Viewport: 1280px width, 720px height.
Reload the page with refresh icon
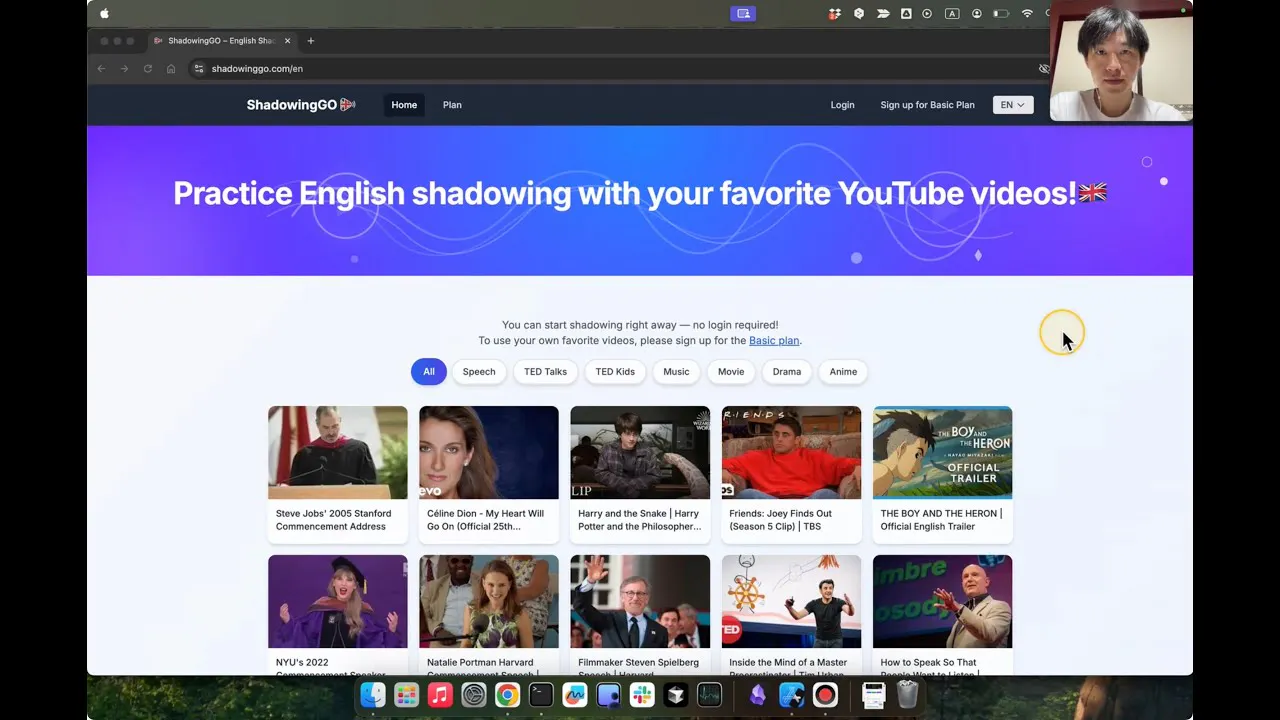pyautogui.click(x=148, y=69)
